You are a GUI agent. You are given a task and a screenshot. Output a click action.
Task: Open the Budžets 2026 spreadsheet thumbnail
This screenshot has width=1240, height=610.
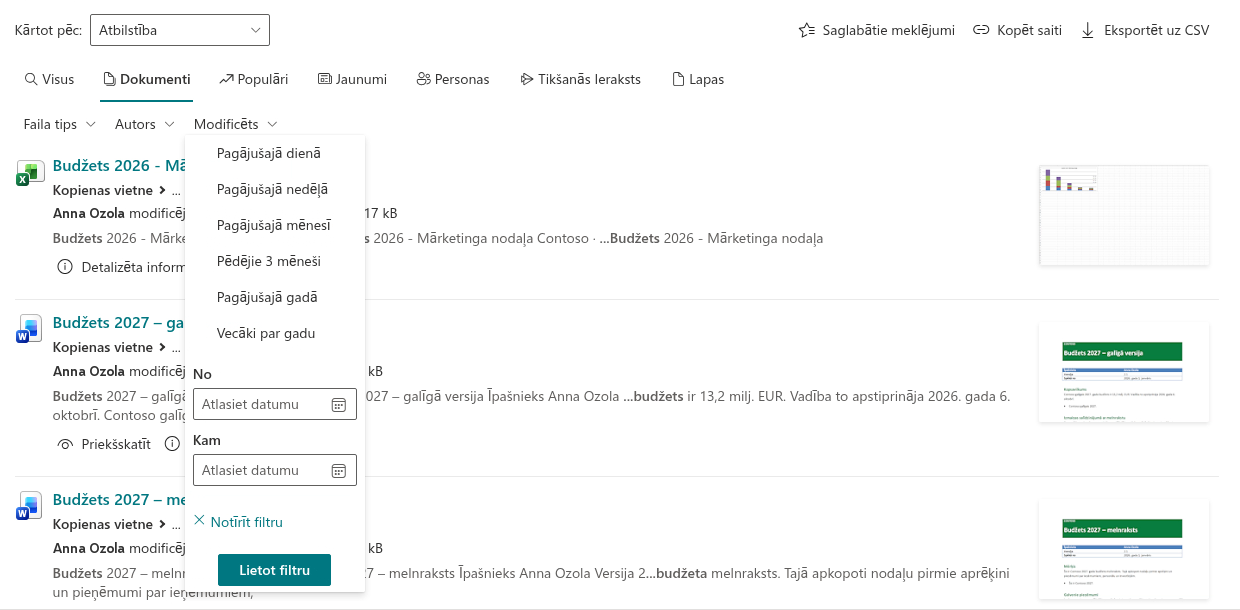[x=1124, y=216]
